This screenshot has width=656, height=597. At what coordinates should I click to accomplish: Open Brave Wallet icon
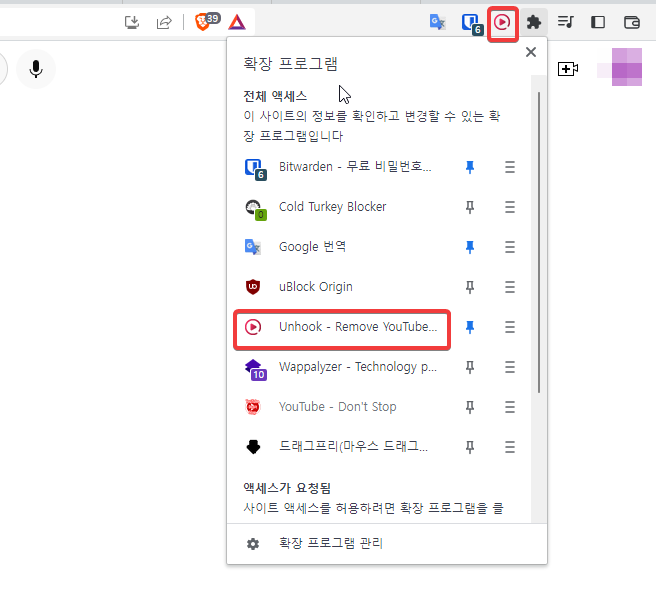click(x=631, y=22)
